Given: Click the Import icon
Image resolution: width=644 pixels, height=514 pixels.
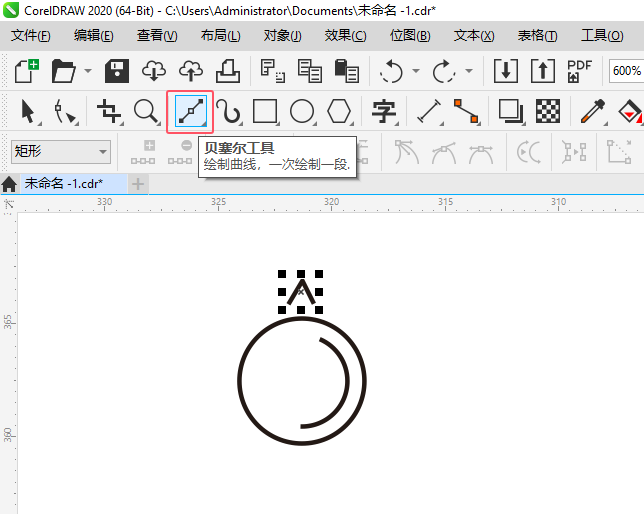Looking at the screenshot, I should pyautogui.click(x=506, y=71).
